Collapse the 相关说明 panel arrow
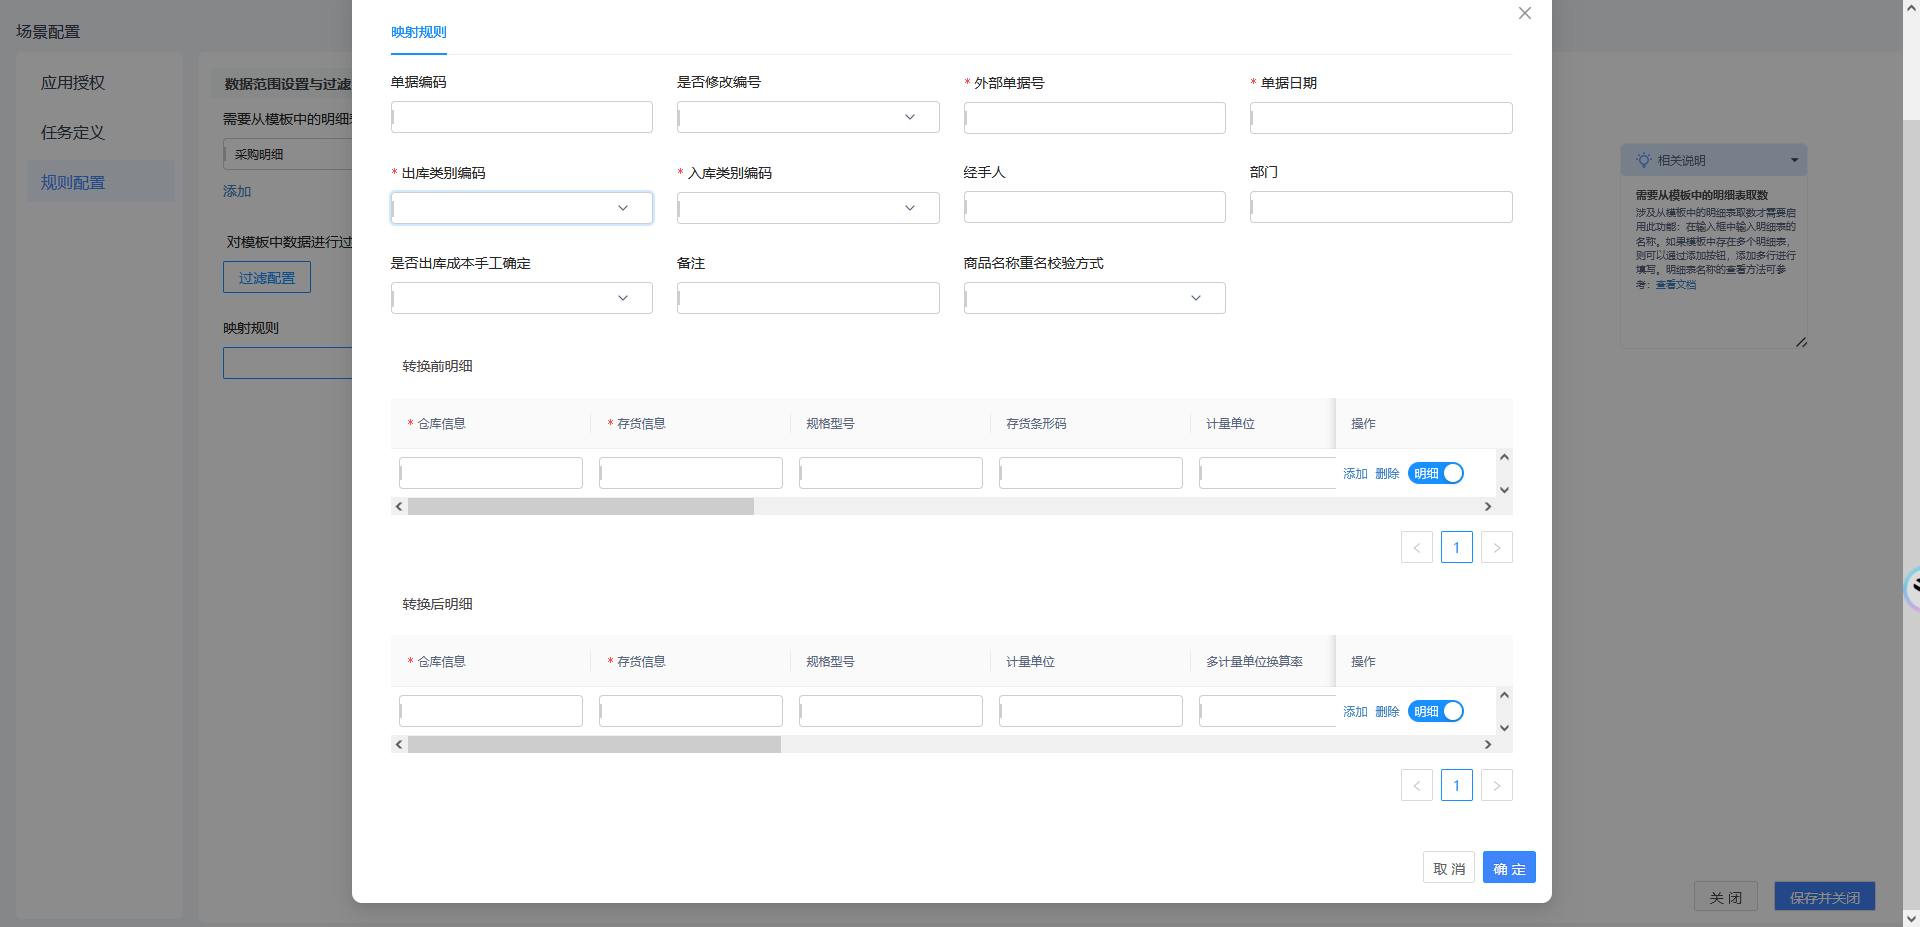1920x927 pixels. [x=1794, y=160]
